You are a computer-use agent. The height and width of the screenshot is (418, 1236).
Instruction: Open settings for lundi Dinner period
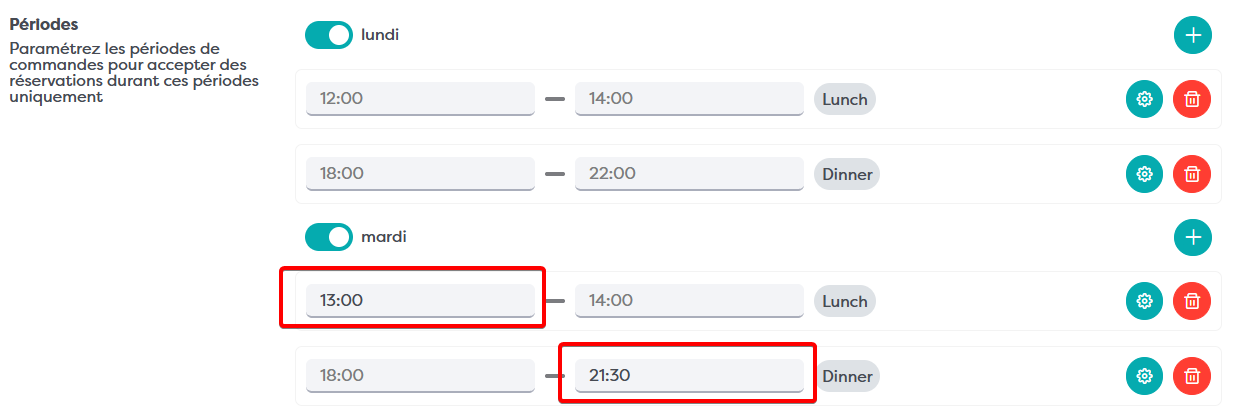tap(1145, 174)
